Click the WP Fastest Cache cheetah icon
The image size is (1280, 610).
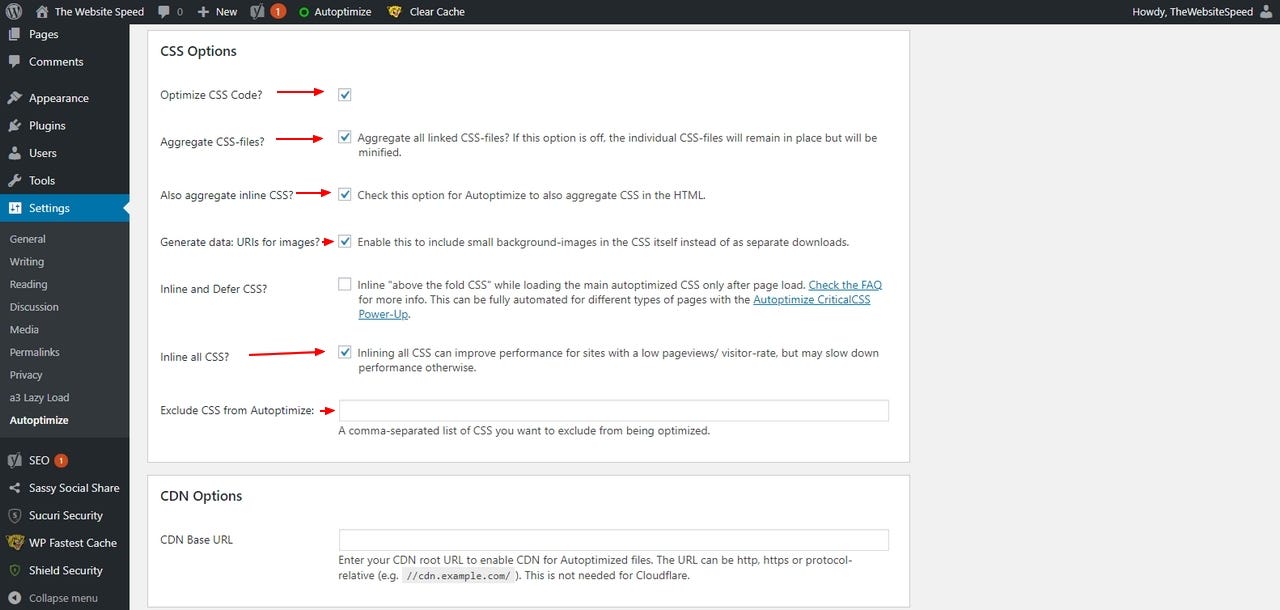(x=15, y=543)
